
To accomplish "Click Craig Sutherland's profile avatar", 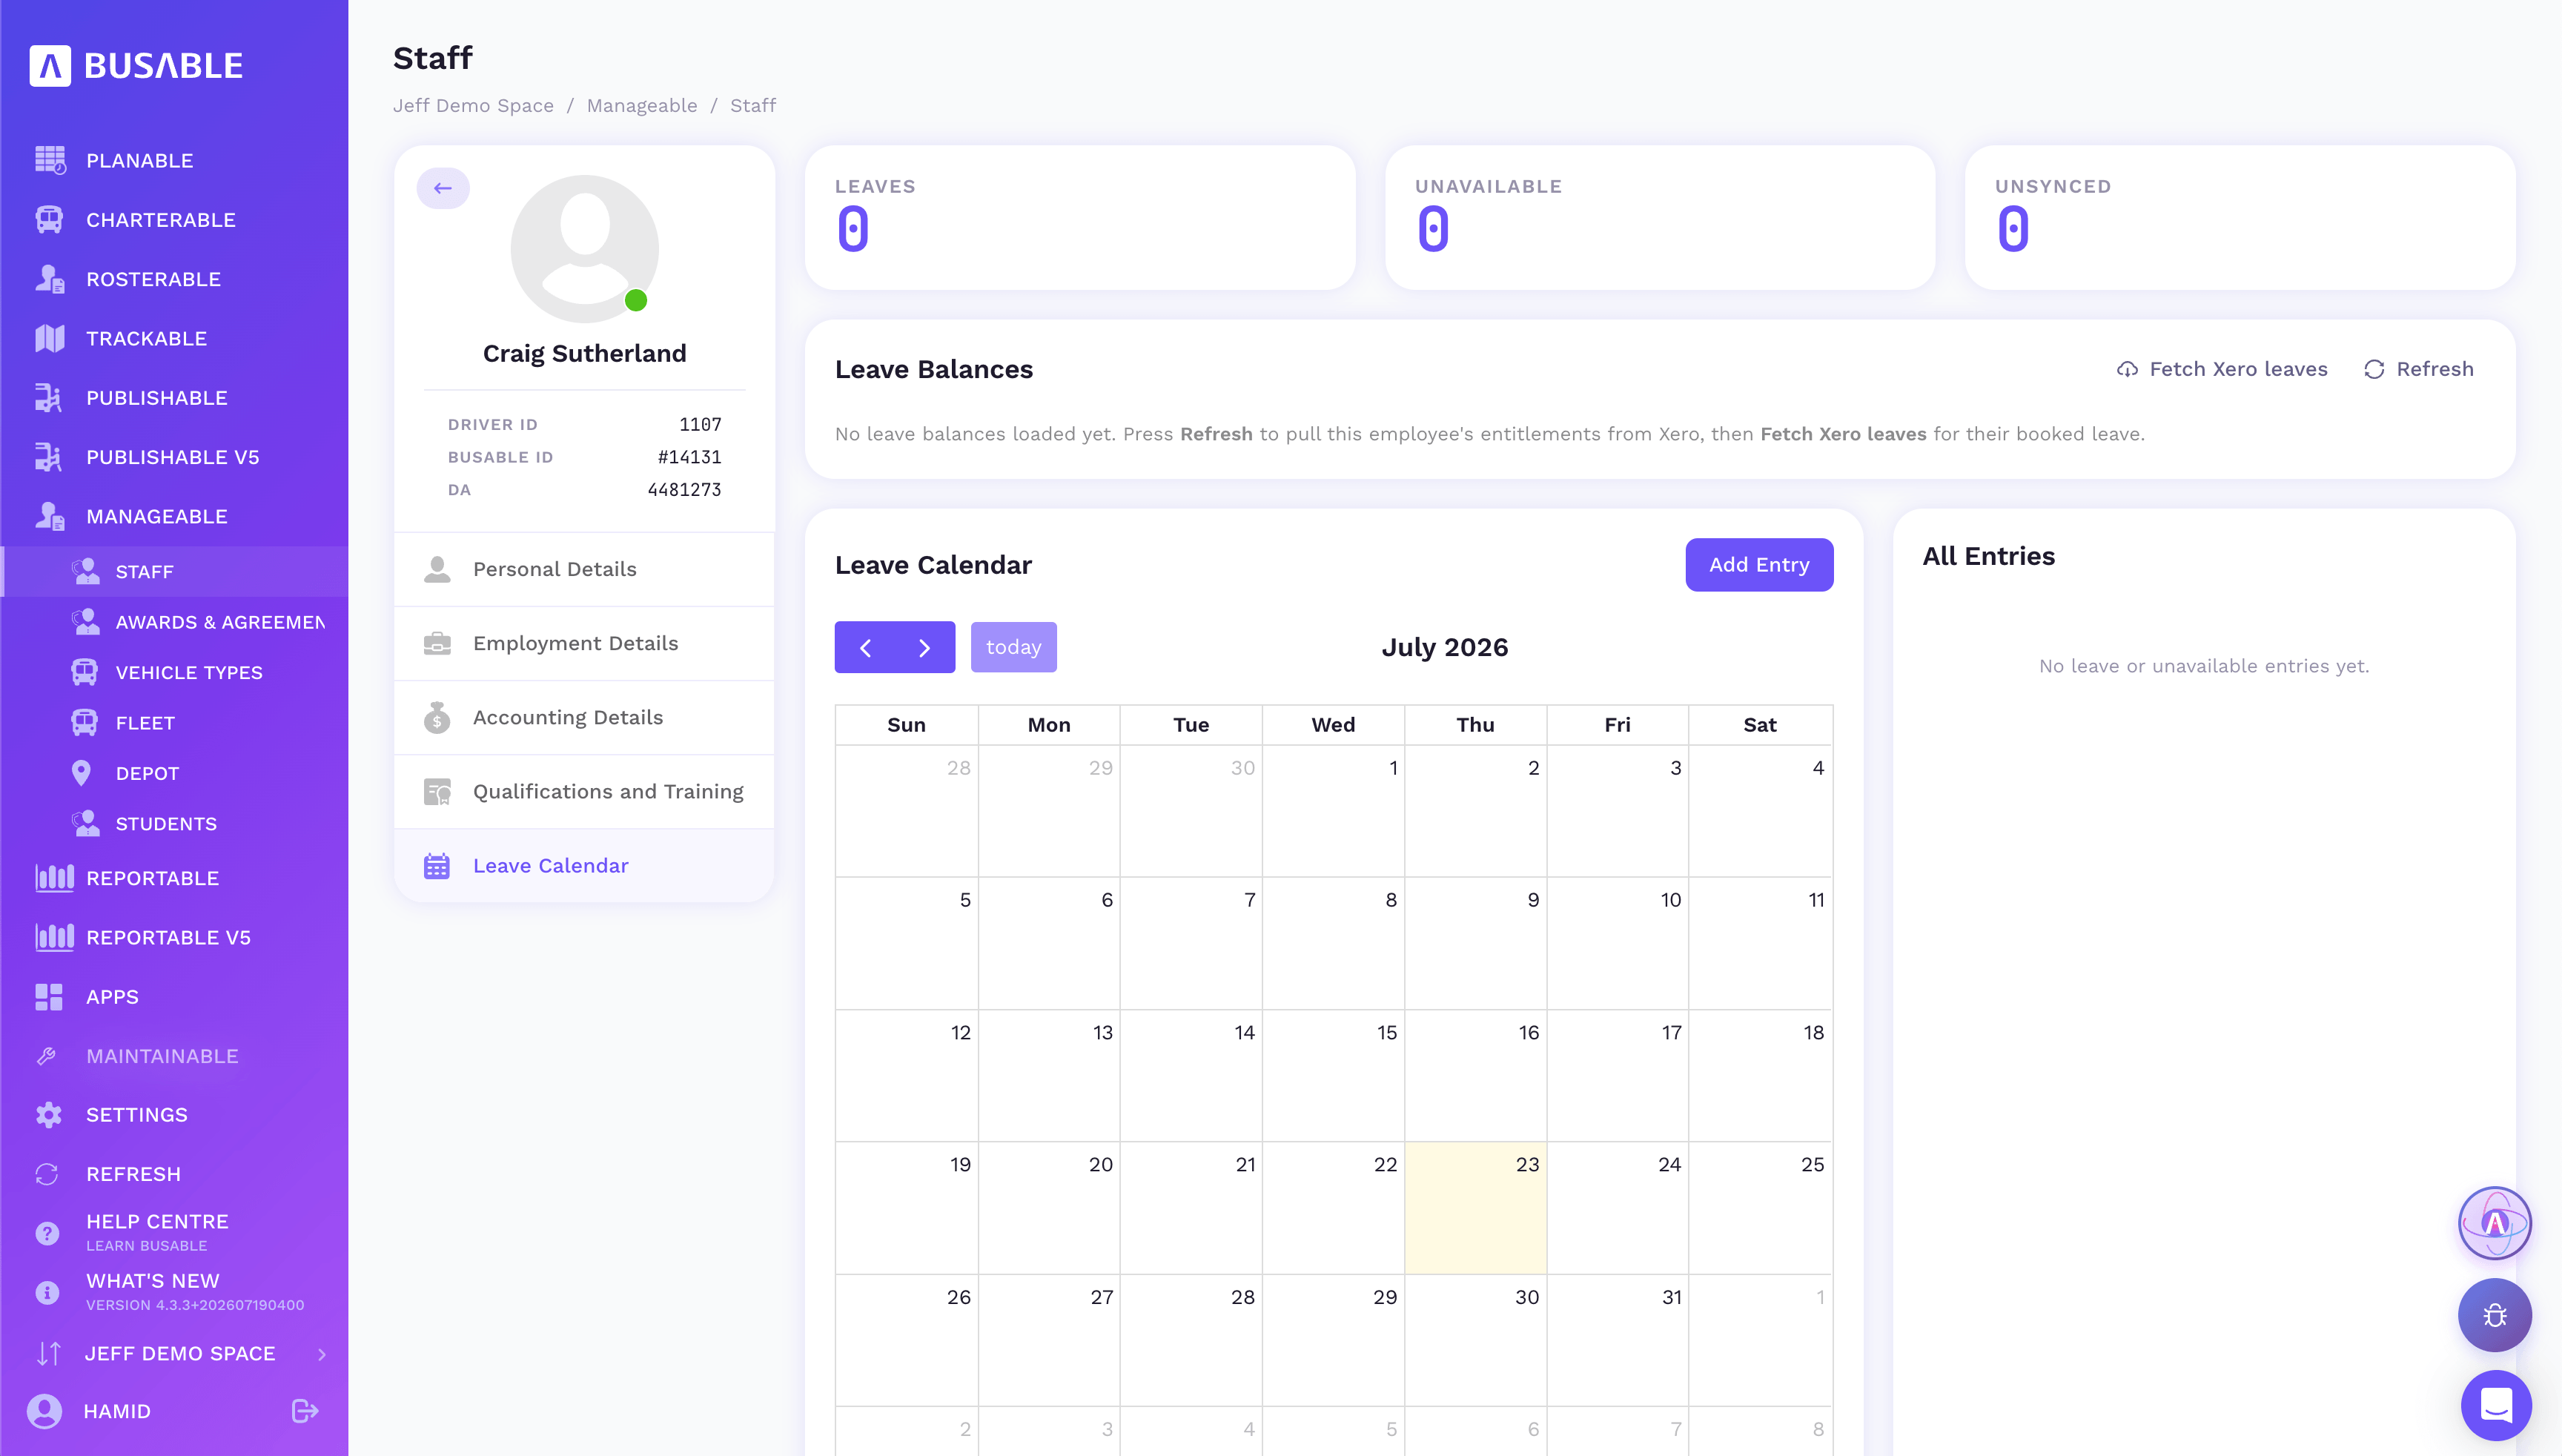I will coord(585,249).
